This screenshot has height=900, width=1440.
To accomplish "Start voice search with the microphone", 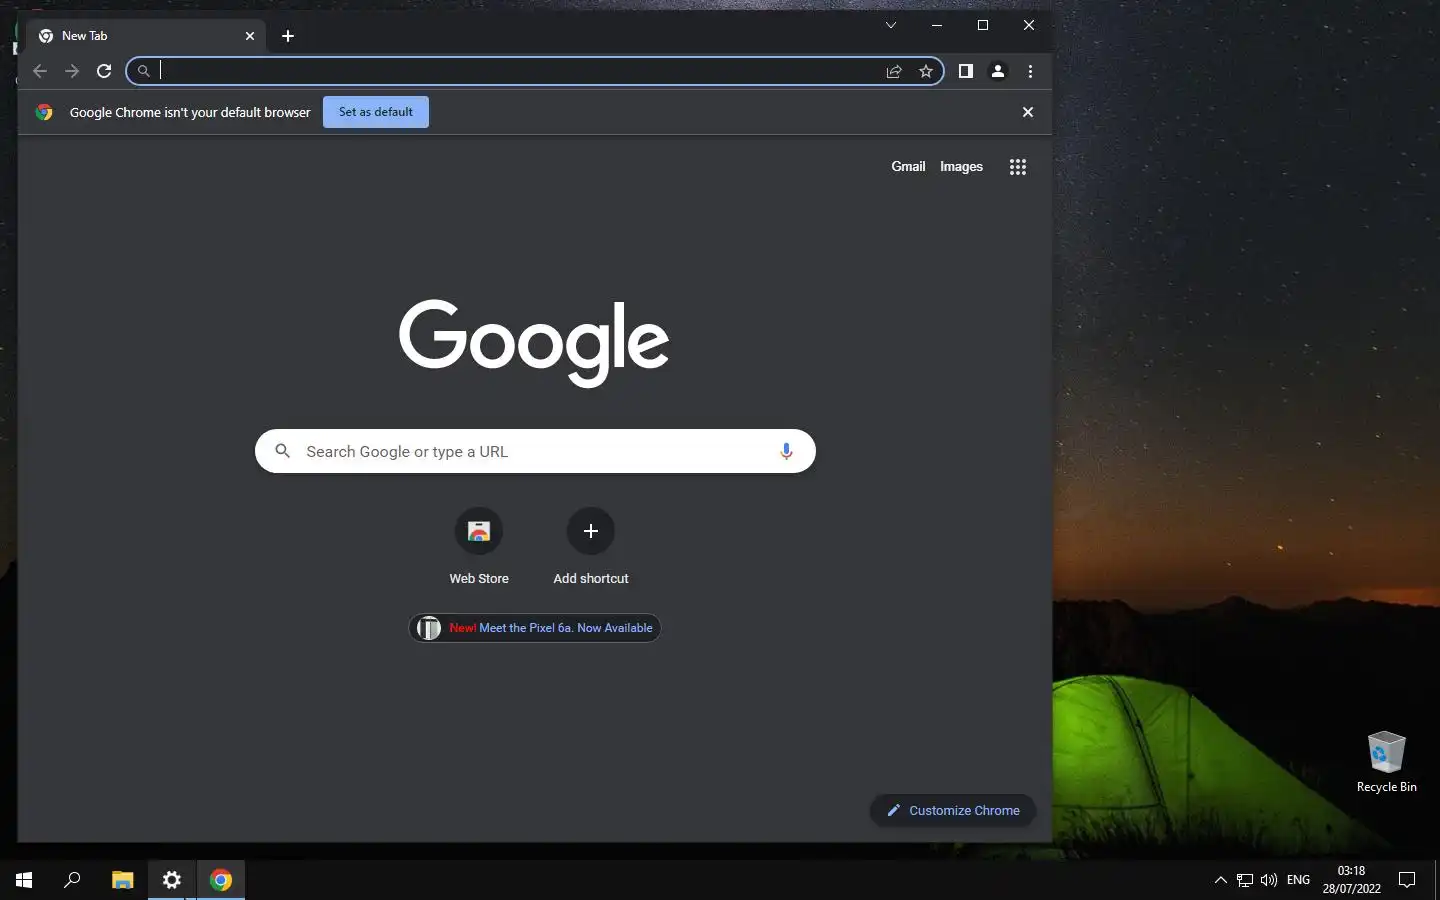I will (786, 451).
